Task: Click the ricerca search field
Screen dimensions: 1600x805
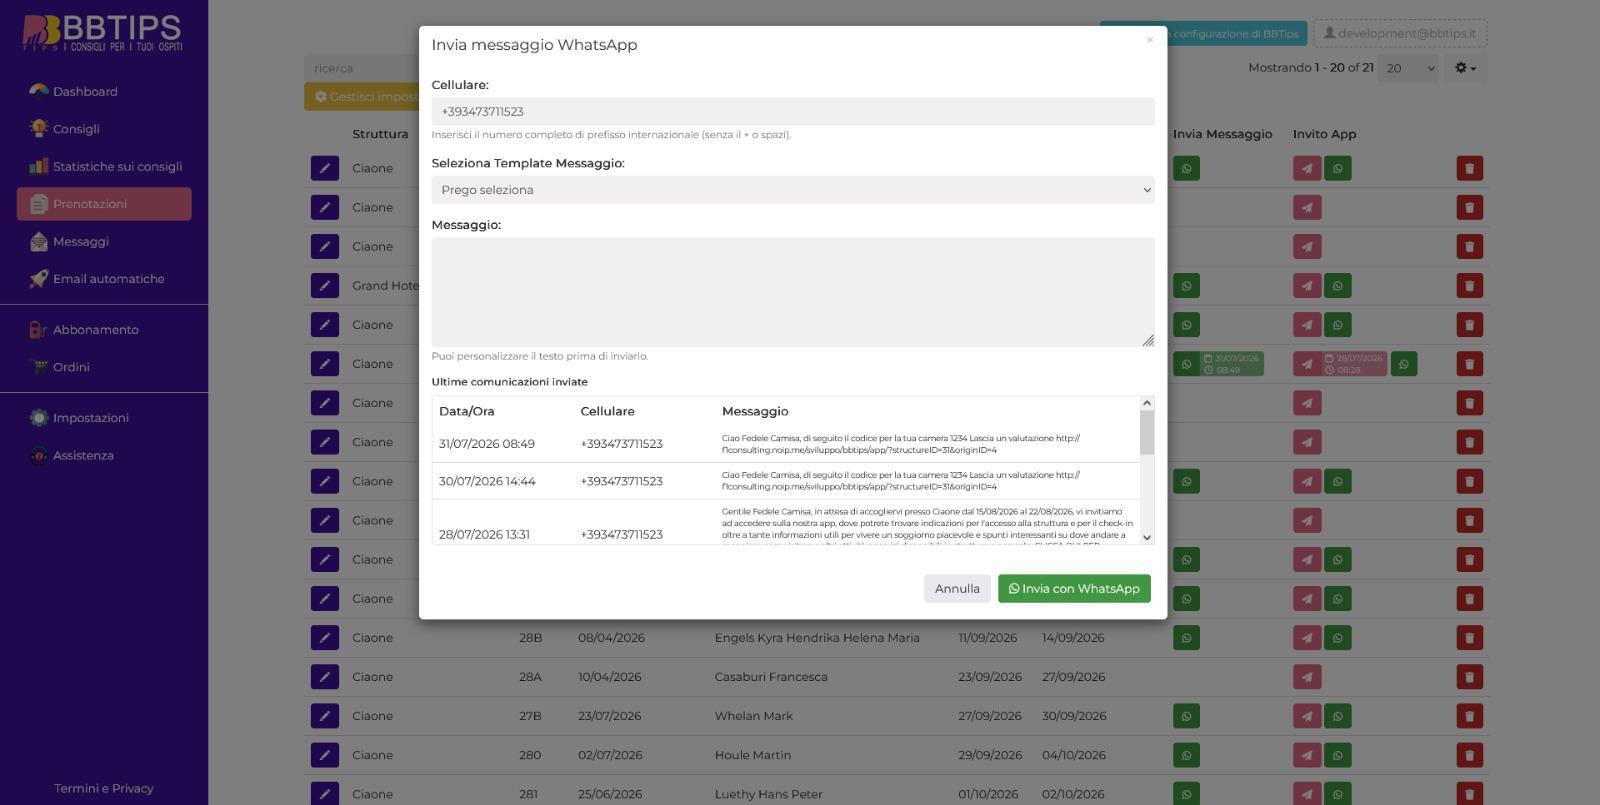Action: click(362, 68)
